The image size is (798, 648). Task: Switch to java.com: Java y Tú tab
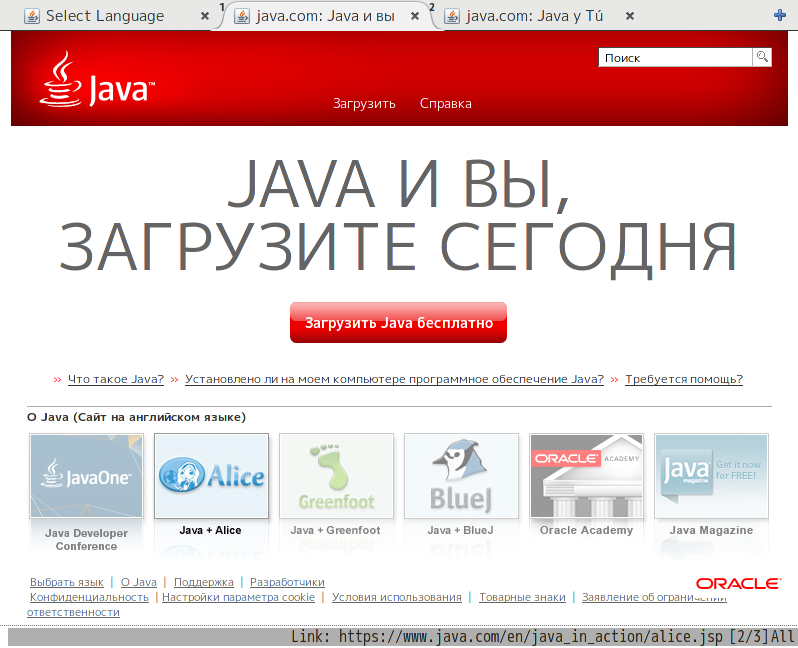(x=535, y=16)
